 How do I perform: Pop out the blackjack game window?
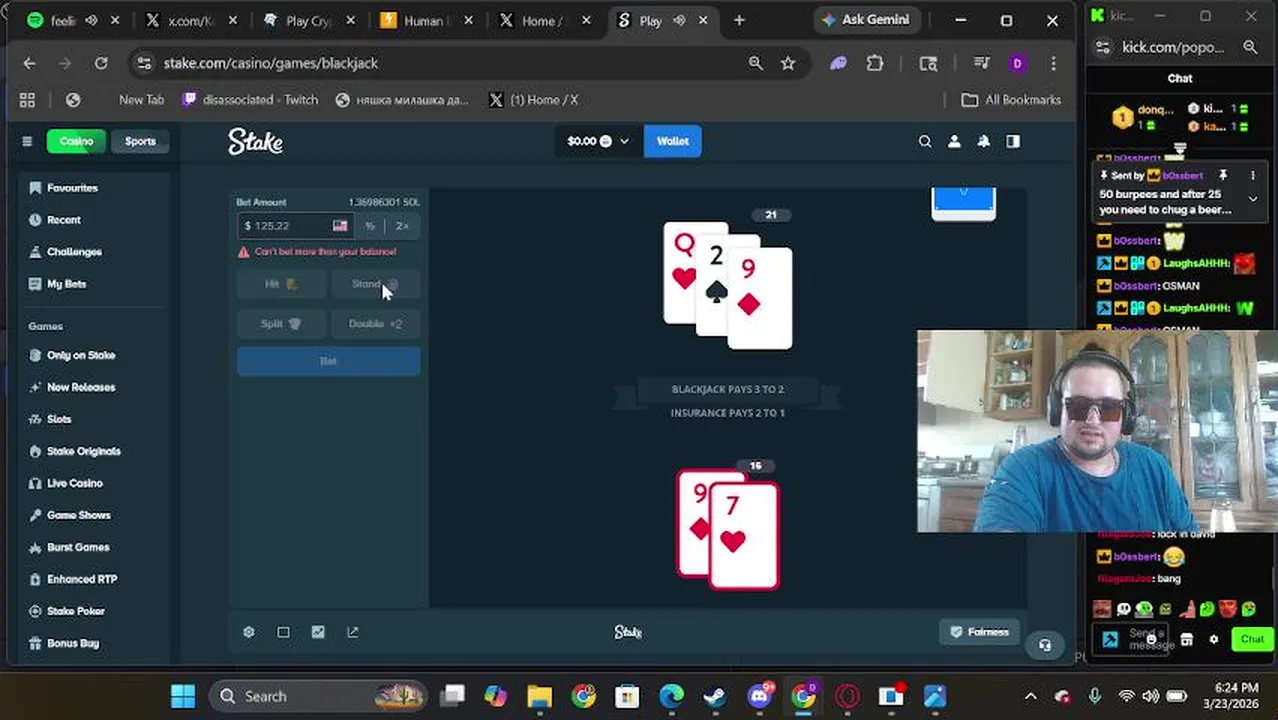[352, 632]
